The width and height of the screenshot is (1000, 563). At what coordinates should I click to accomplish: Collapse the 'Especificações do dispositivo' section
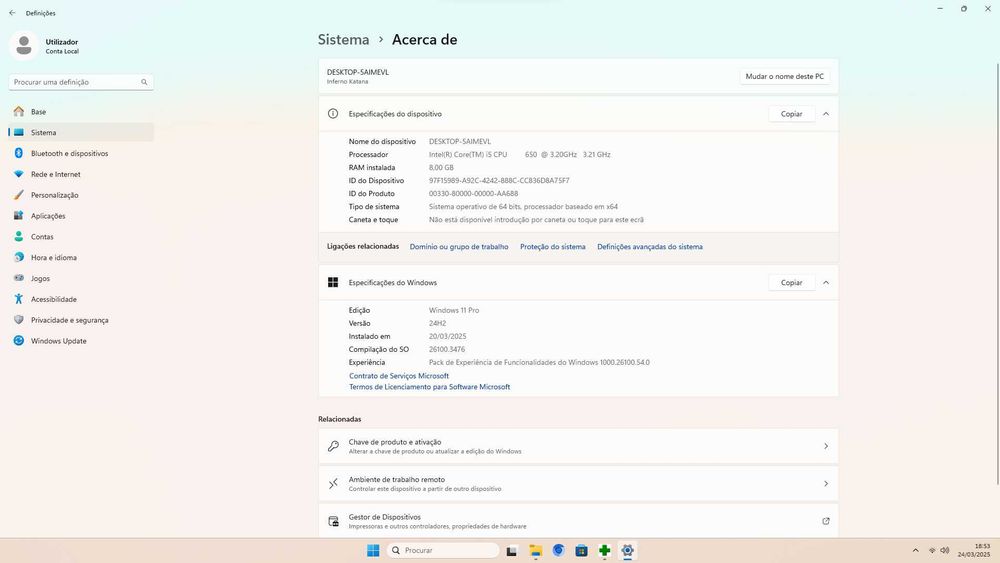(826, 114)
